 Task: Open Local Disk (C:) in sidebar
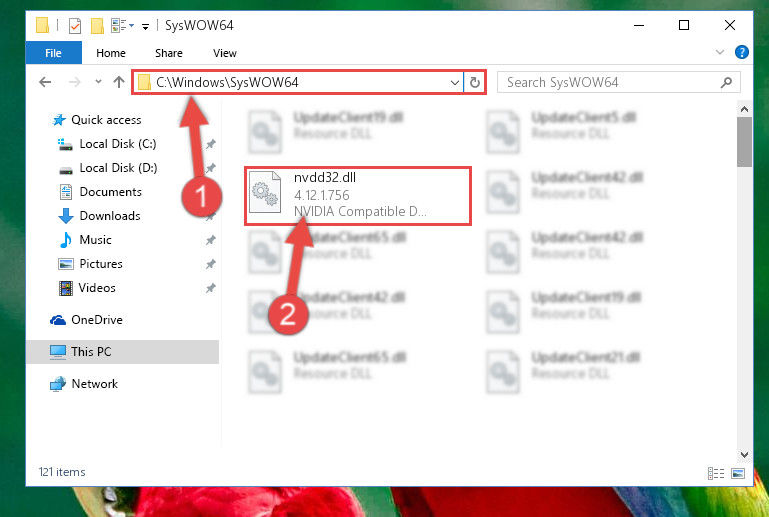(118, 144)
